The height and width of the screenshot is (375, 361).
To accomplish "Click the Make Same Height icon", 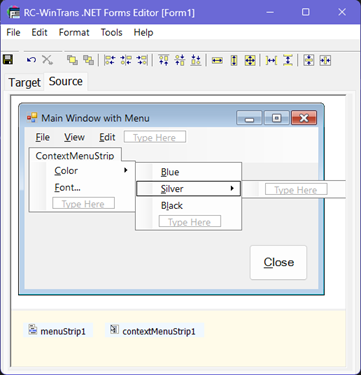I will 234,60.
